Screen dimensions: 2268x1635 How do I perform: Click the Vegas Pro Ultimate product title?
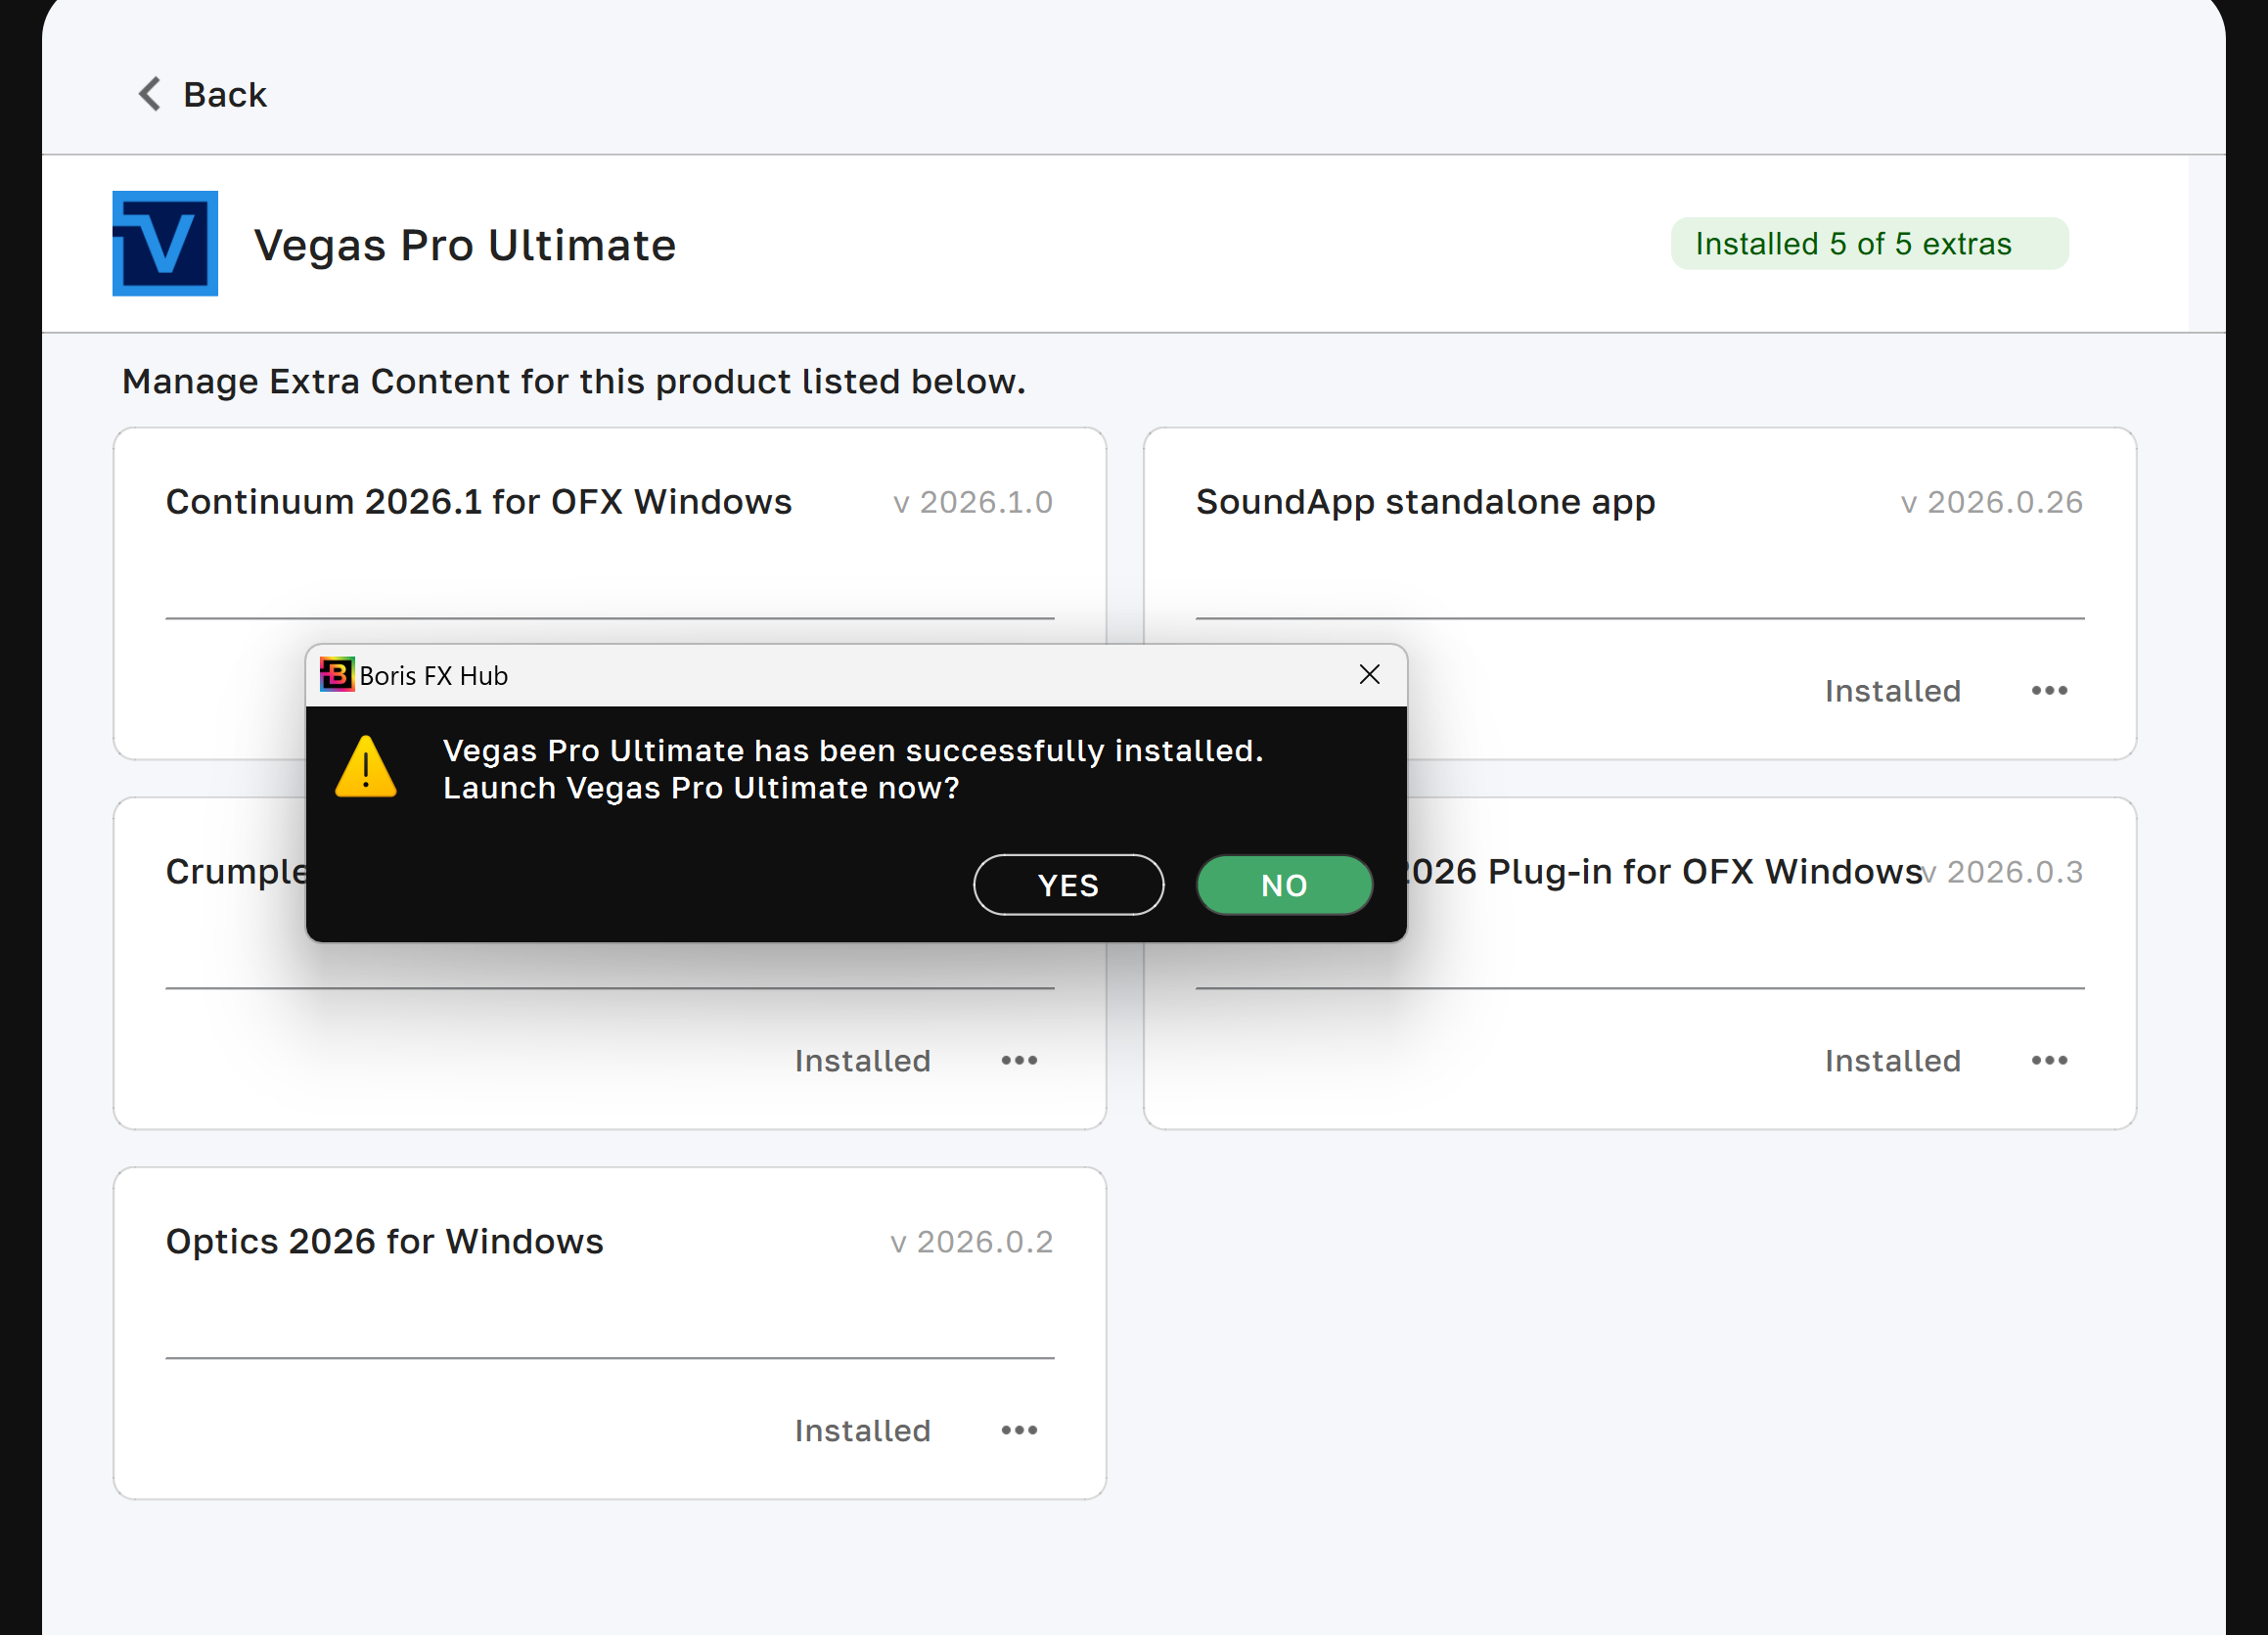(x=465, y=245)
